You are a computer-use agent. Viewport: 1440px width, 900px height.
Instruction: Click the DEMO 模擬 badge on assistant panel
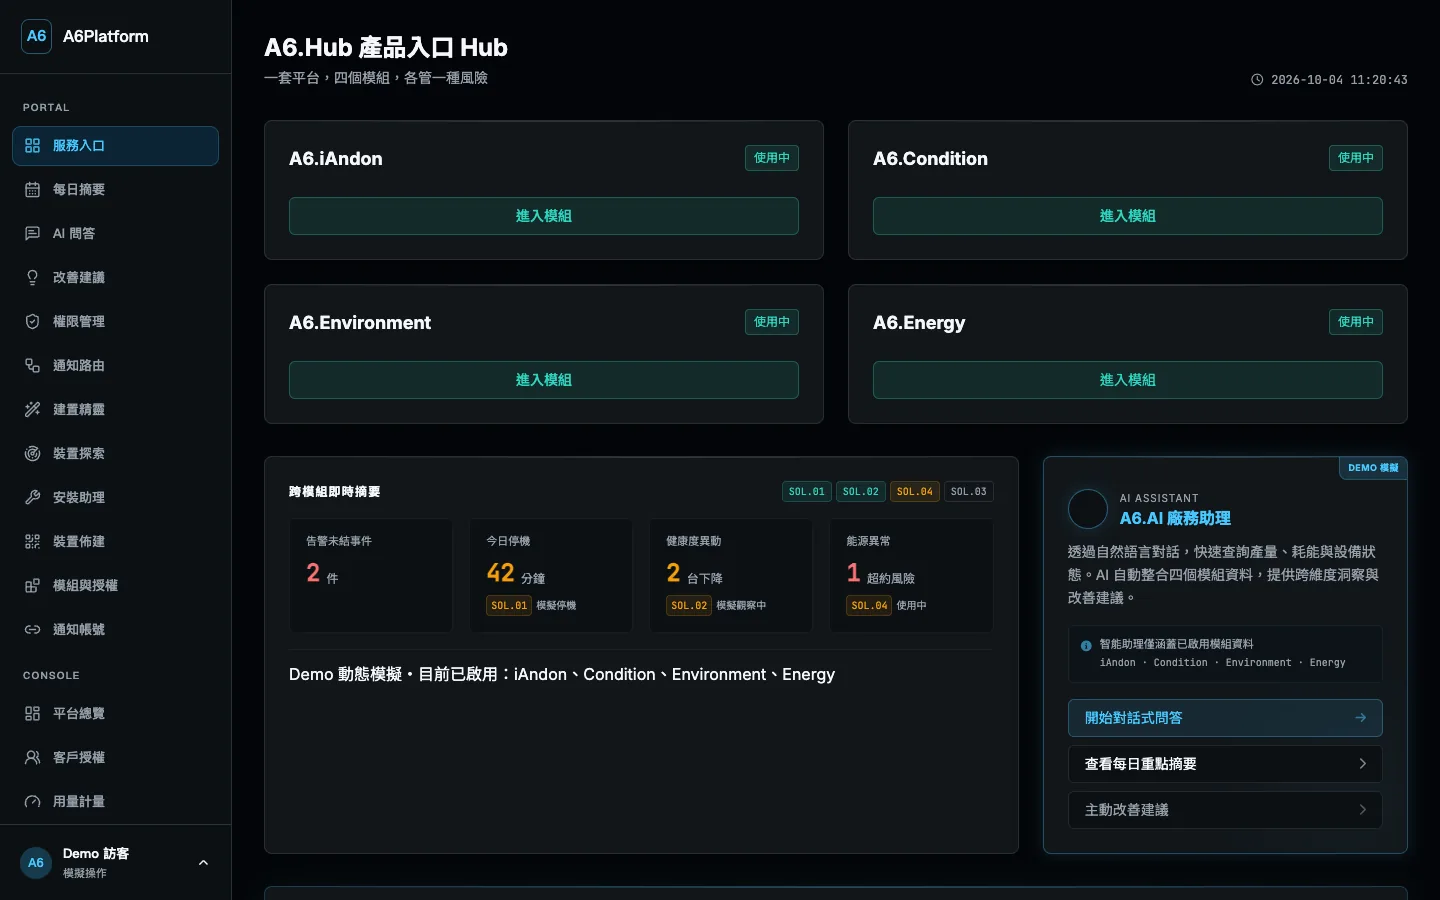click(x=1373, y=468)
